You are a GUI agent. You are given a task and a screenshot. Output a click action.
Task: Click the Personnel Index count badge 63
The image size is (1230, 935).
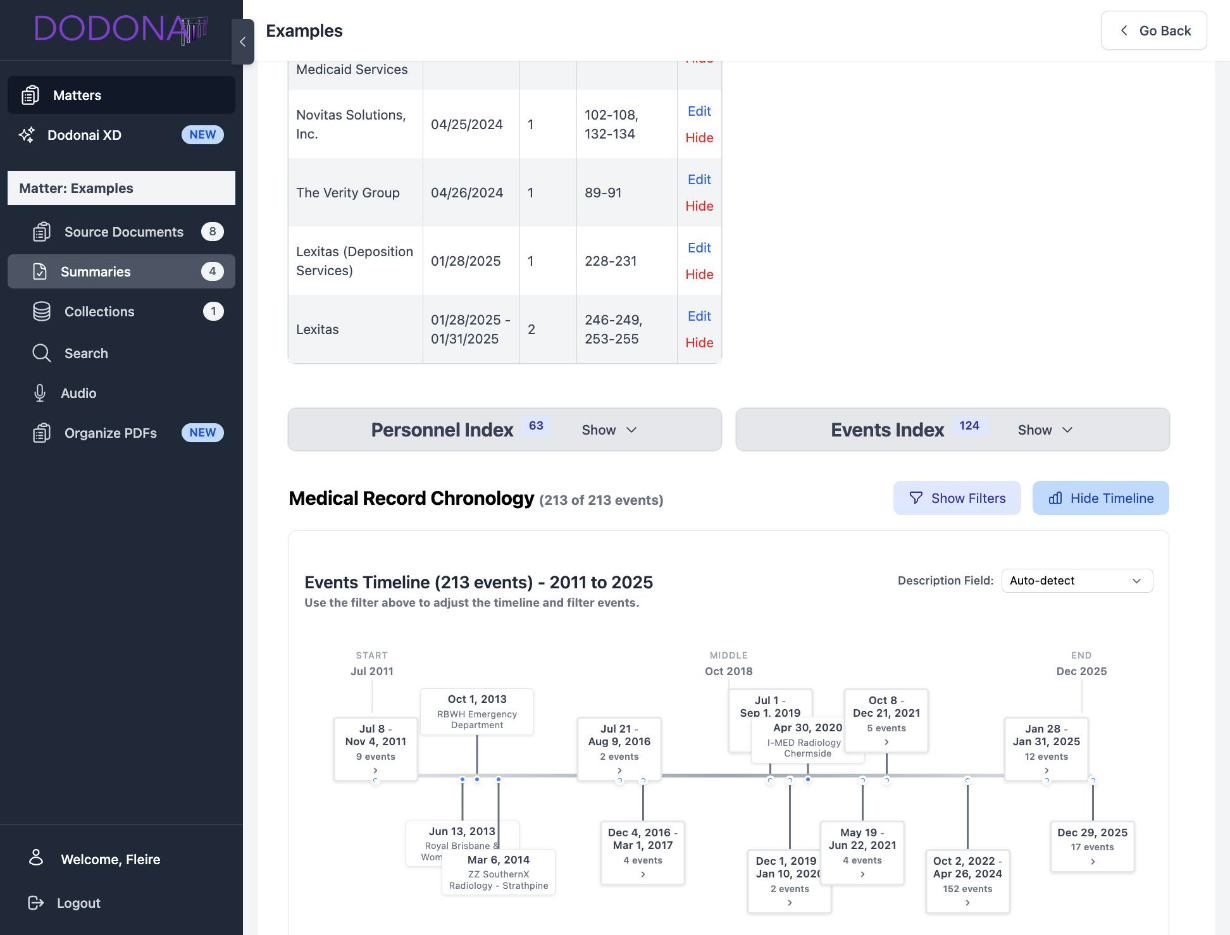(536, 426)
